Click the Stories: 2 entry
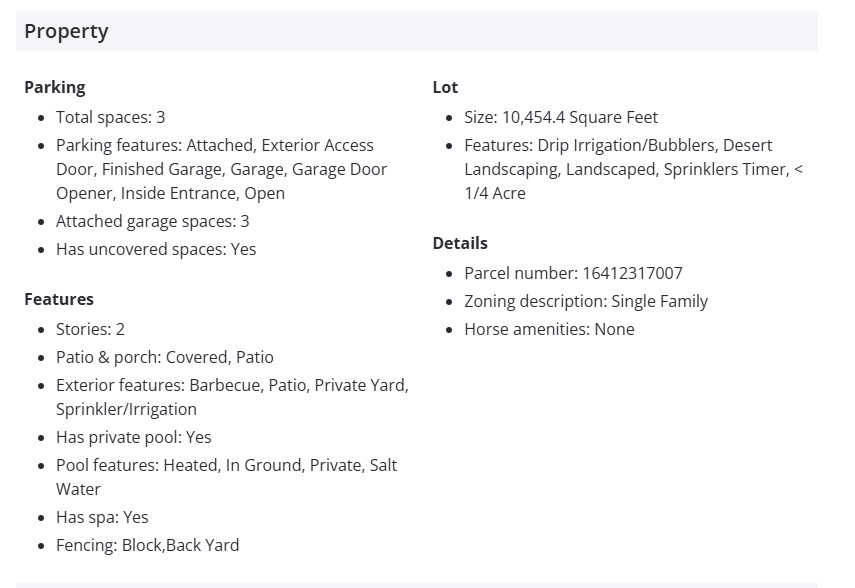The width and height of the screenshot is (855, 588). (x=90, y=329)
